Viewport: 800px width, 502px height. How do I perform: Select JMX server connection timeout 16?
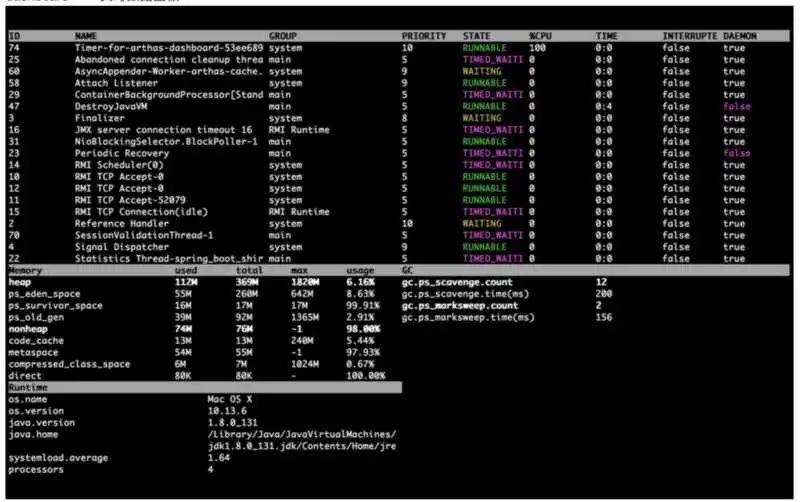coord(163,130)
